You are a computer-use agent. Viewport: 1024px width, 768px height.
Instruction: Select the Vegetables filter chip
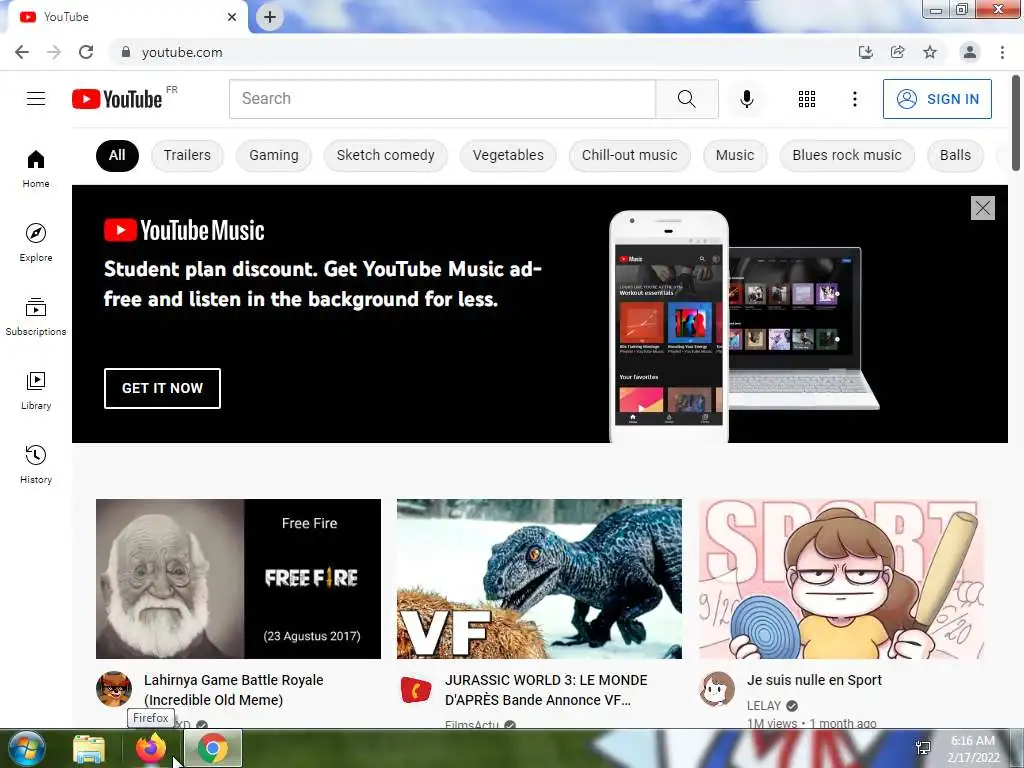(508, 155)
